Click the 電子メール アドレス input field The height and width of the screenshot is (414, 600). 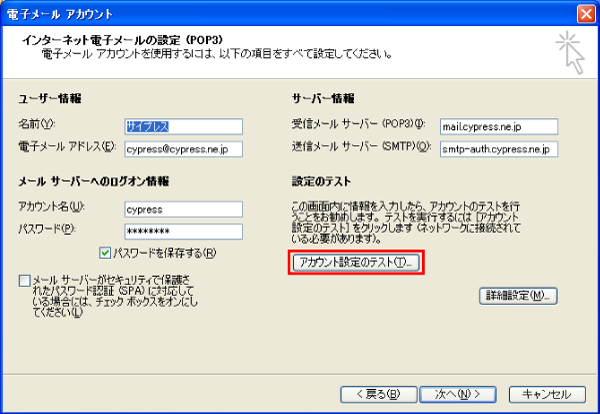(184, 149)
